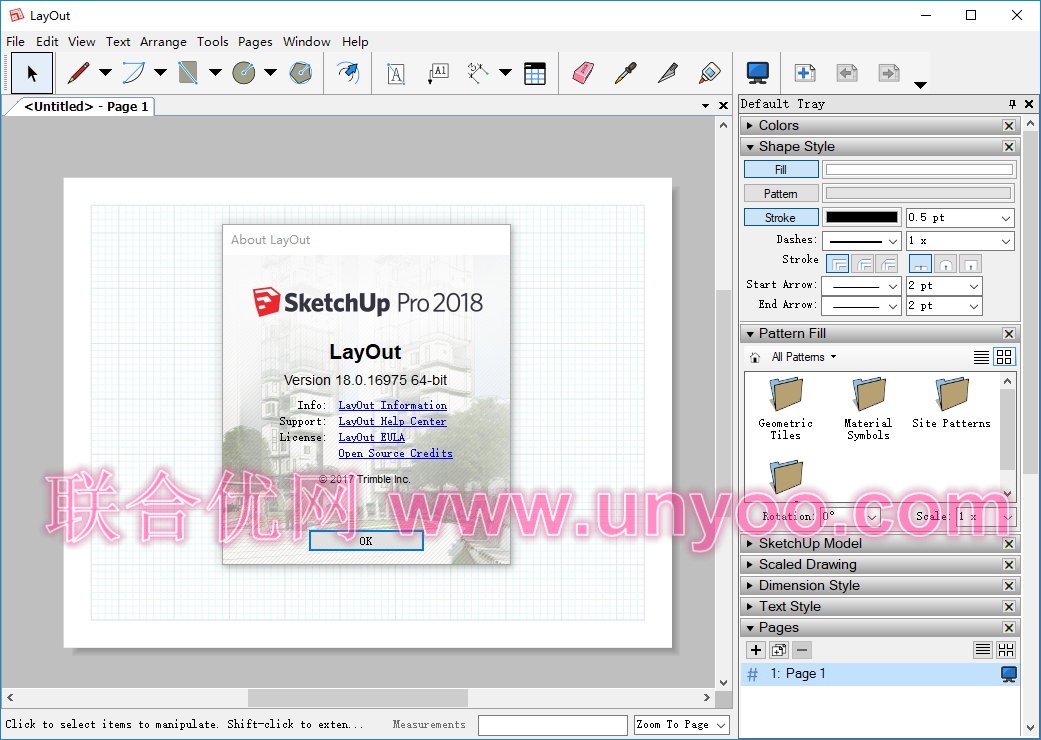Start presentation with the monitor icon
The image size is (1041, 740).
coord(757,73)
